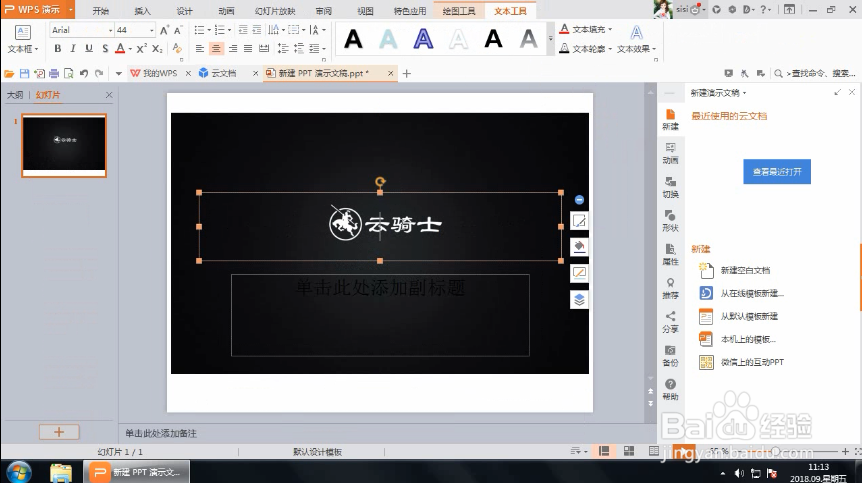Align text left
This screenshot has width=862, height=483.
pos(200,49)
